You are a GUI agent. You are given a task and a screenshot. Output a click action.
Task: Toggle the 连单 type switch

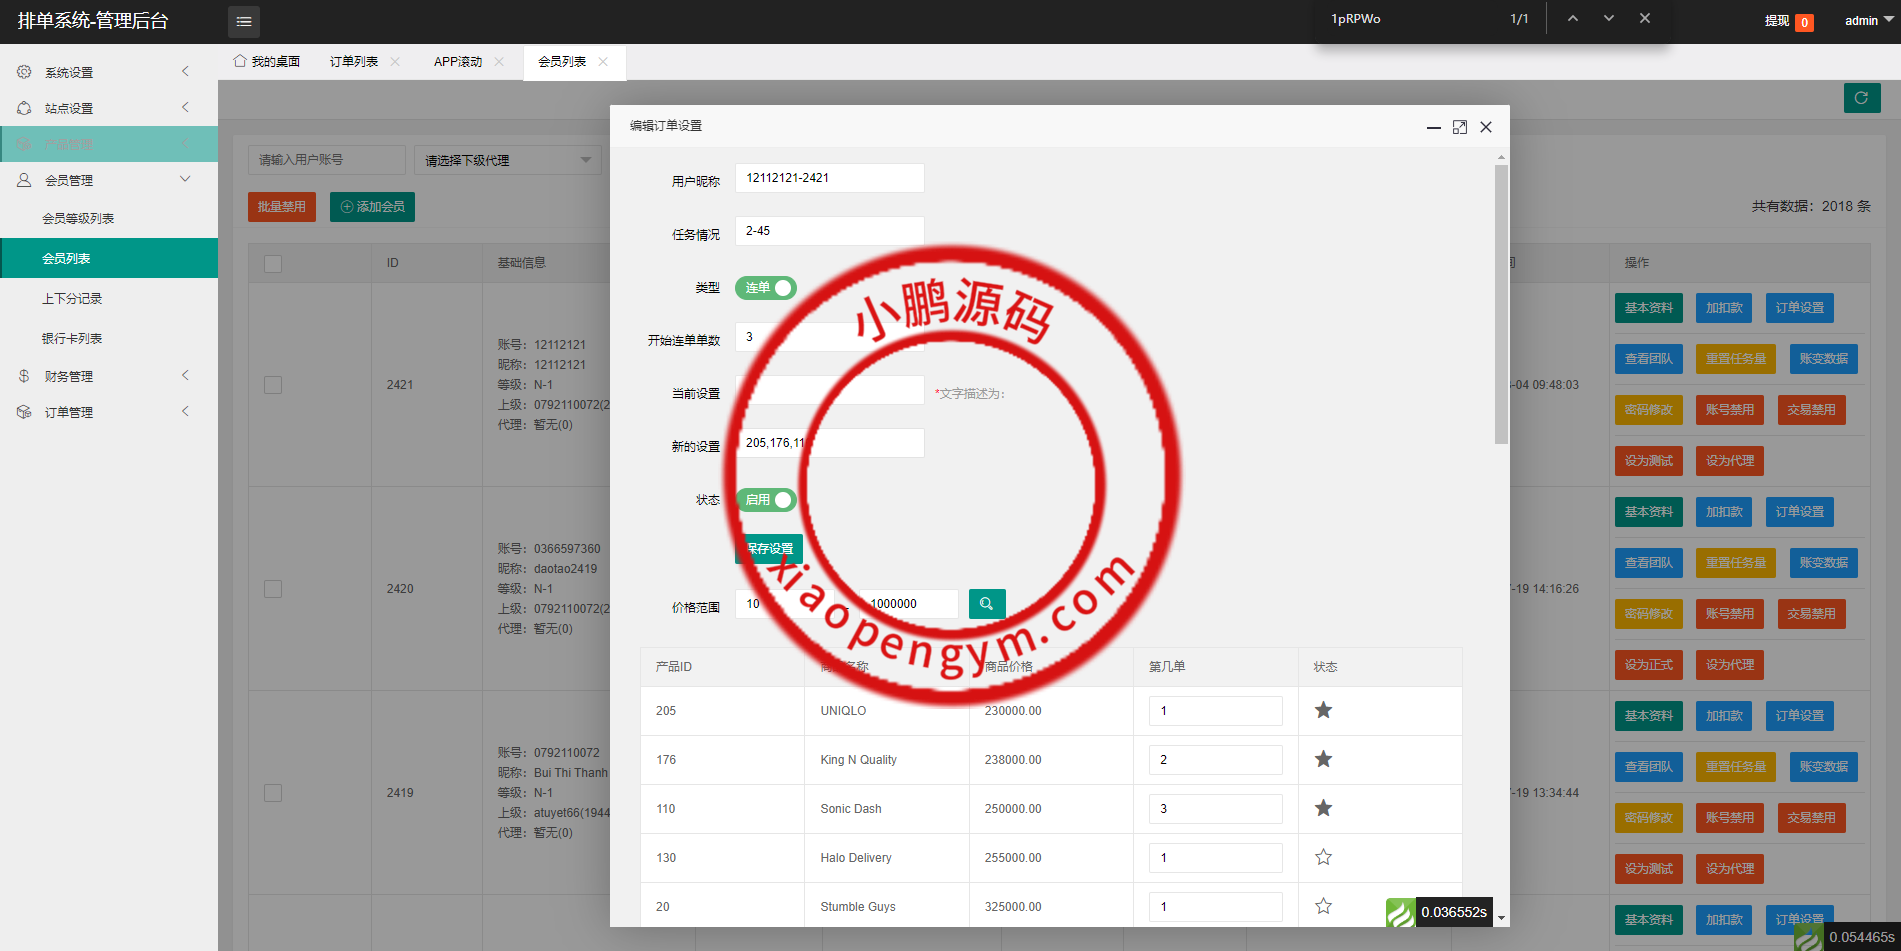(x=766, y=288)
